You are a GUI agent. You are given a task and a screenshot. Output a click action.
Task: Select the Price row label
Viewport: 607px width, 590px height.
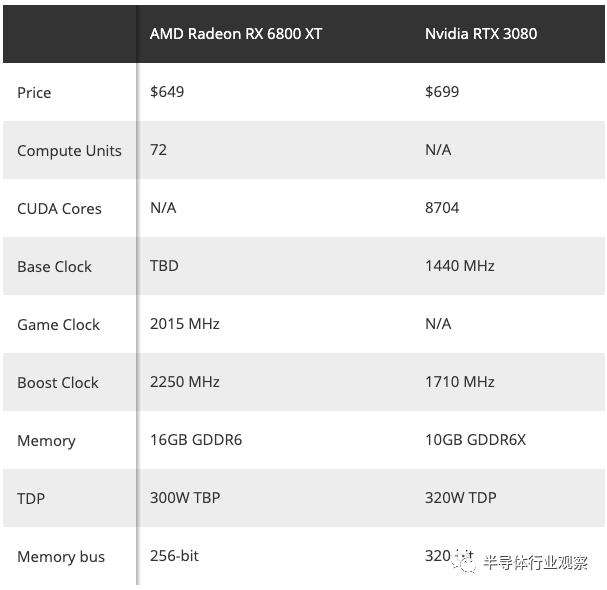(x=34, y=92)
